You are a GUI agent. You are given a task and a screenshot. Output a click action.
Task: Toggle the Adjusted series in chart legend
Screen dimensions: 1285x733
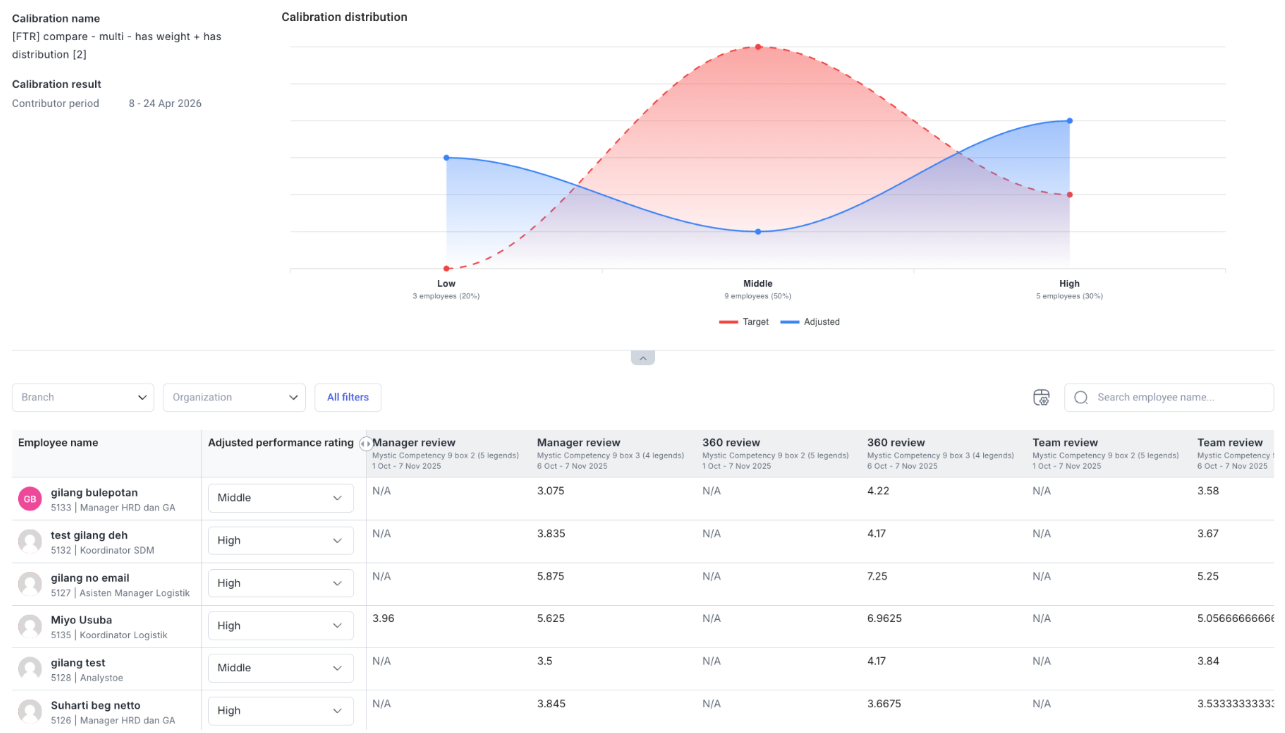(x=810, y=322)
